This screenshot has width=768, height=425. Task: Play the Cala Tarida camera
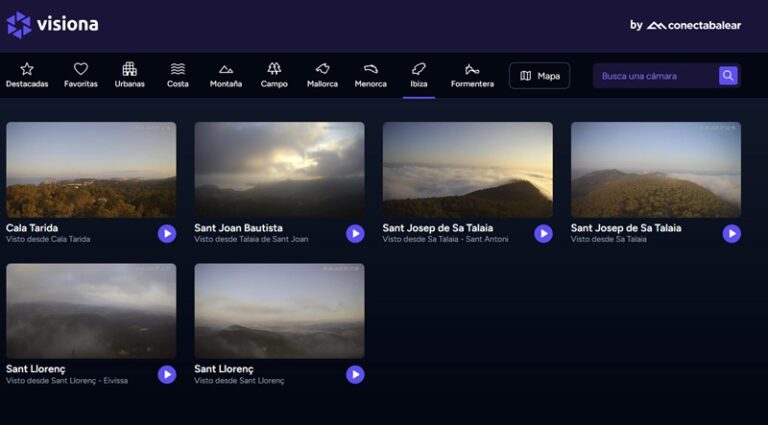click(167, 234)
